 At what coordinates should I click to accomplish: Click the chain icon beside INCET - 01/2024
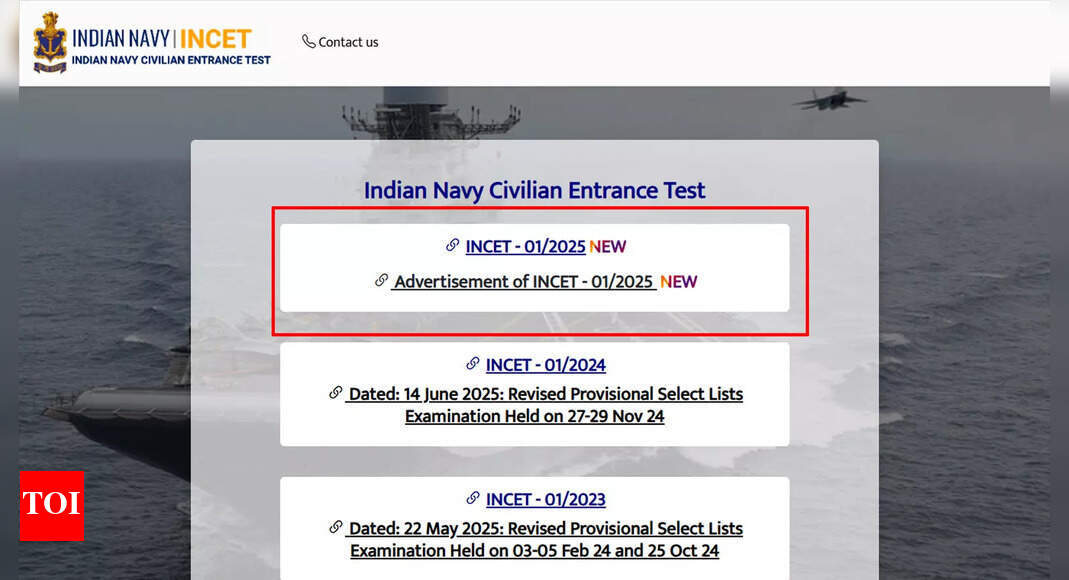point(472,363)
